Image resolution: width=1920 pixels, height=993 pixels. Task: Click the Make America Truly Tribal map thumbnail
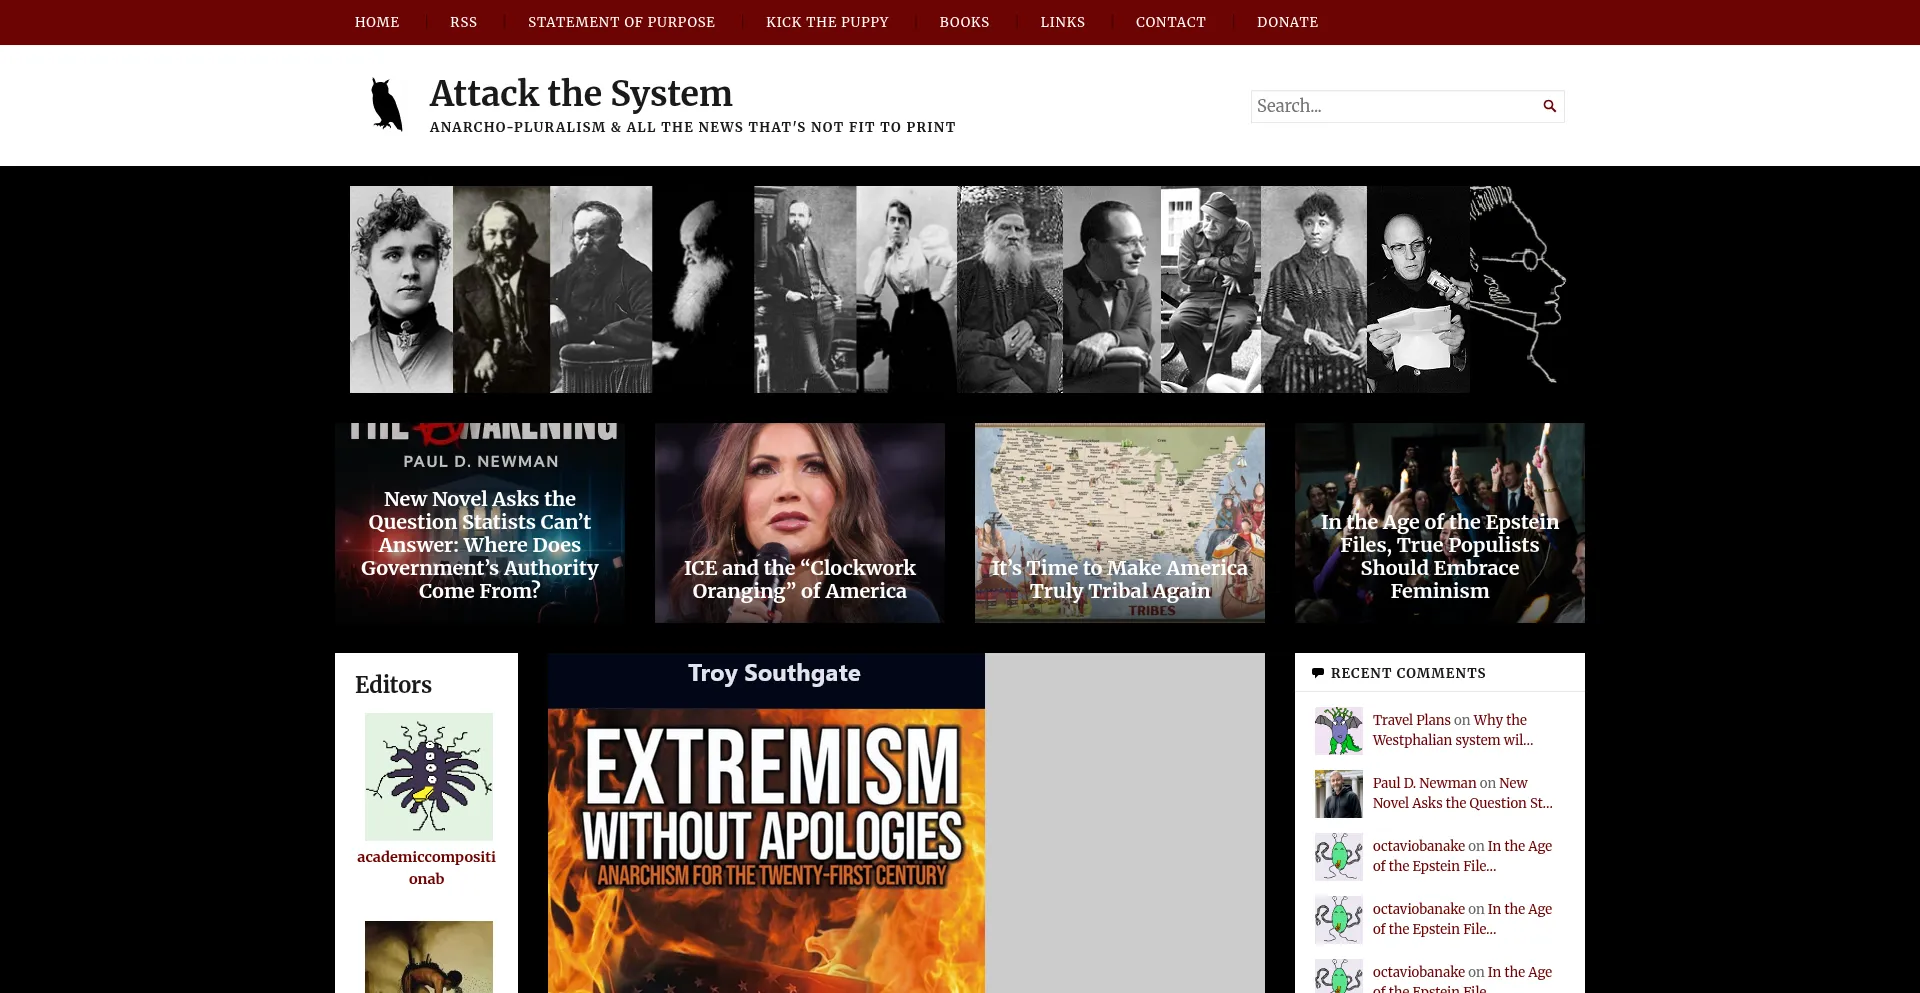[x=1119, y=522]
